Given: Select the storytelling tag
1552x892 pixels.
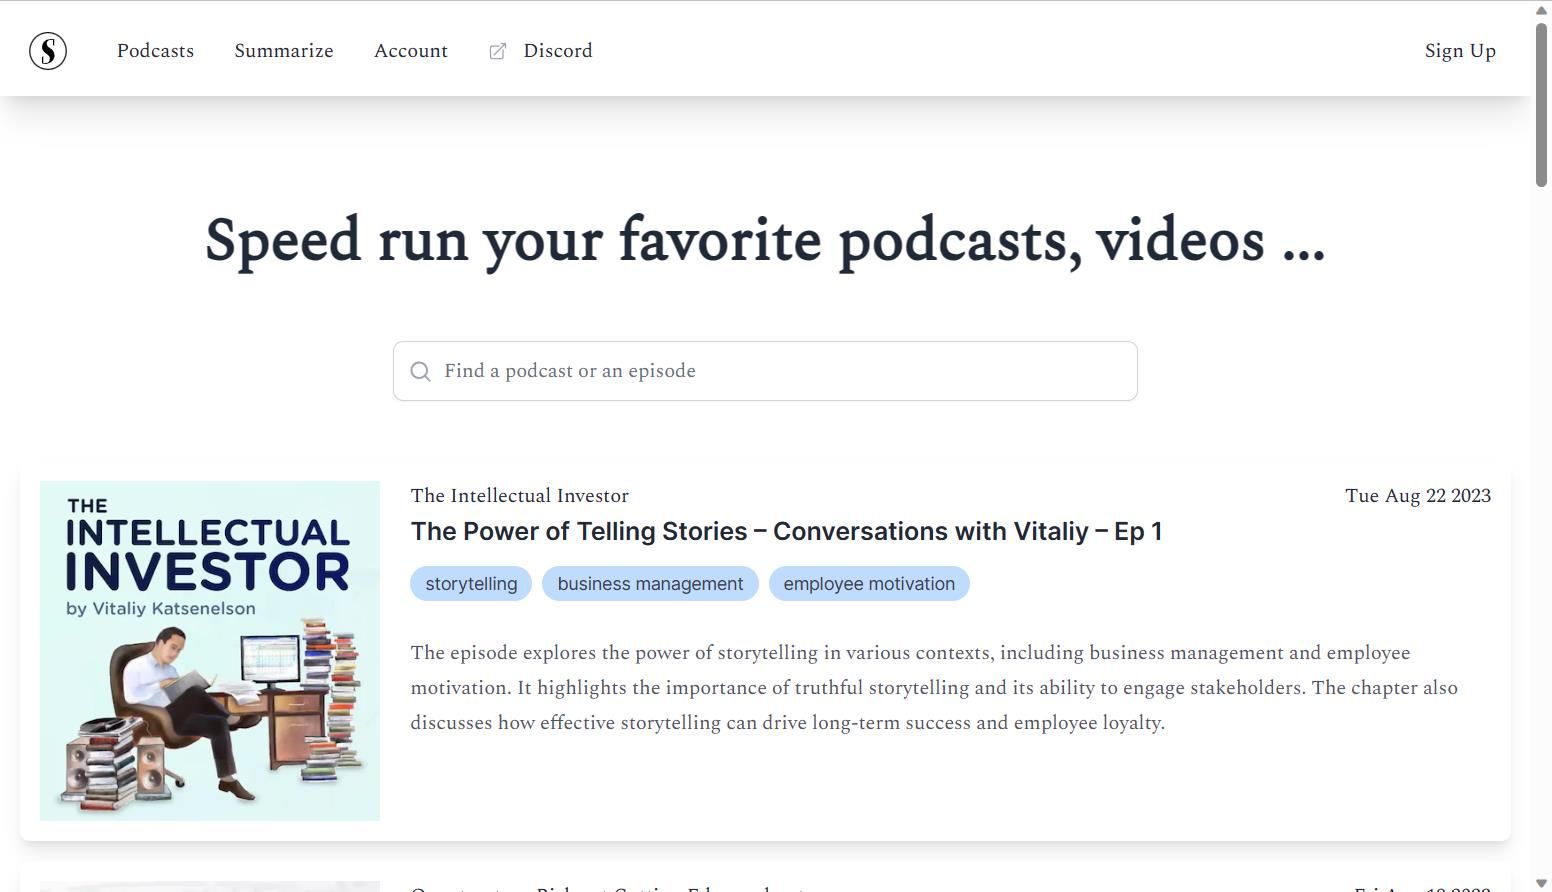Looking at the screenshot, I should pyautogui.click(x=470, y=583).
